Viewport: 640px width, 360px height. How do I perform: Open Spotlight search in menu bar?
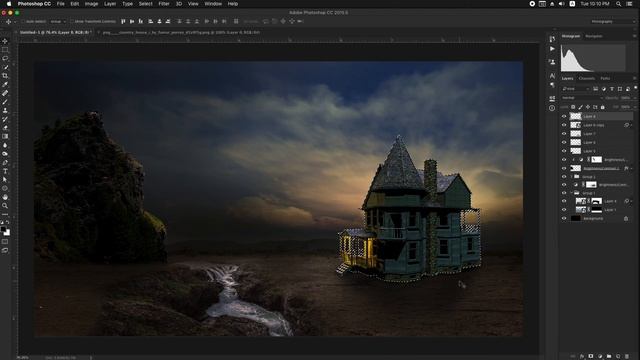pyautogui.click(x=618, y=4)
